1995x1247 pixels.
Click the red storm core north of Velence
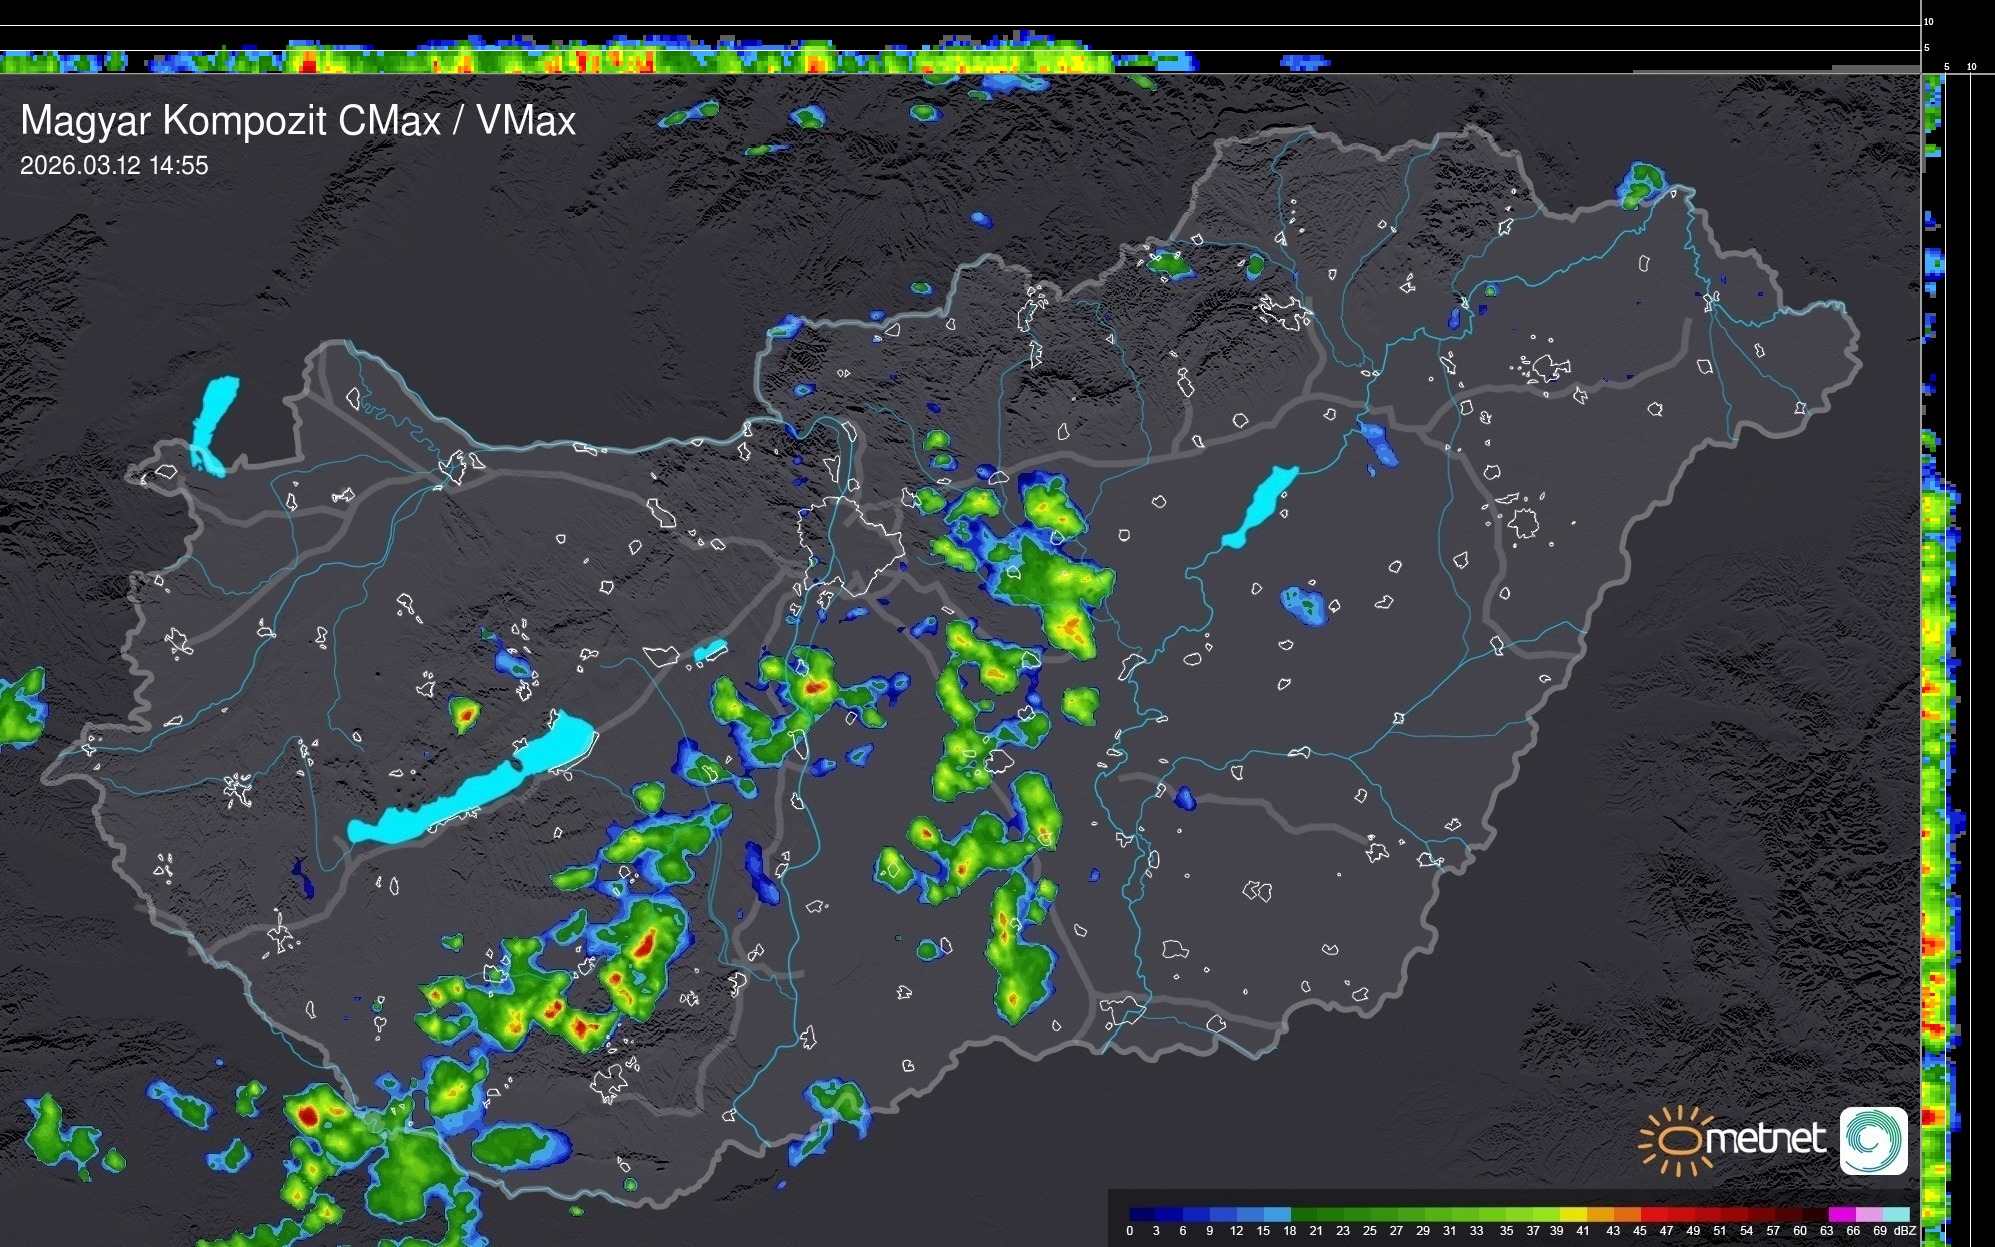(814, 687)
